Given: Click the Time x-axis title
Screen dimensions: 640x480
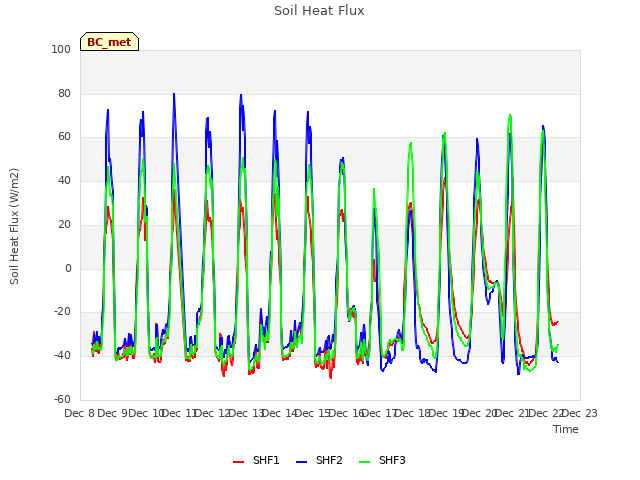Looking at the screenshot, I should (x=566, y=429).
